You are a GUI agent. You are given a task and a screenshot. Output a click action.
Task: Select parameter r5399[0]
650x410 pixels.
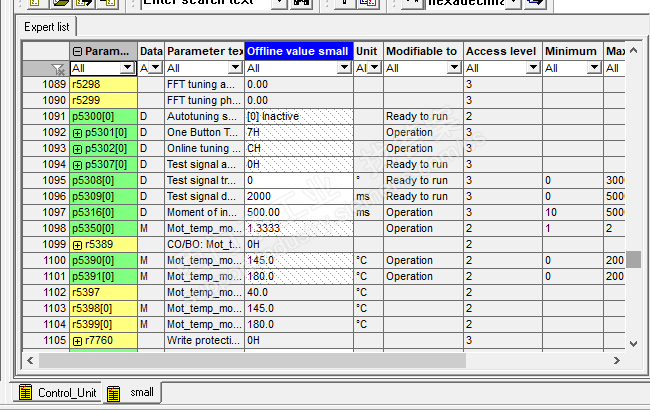[x=103, y=325]
